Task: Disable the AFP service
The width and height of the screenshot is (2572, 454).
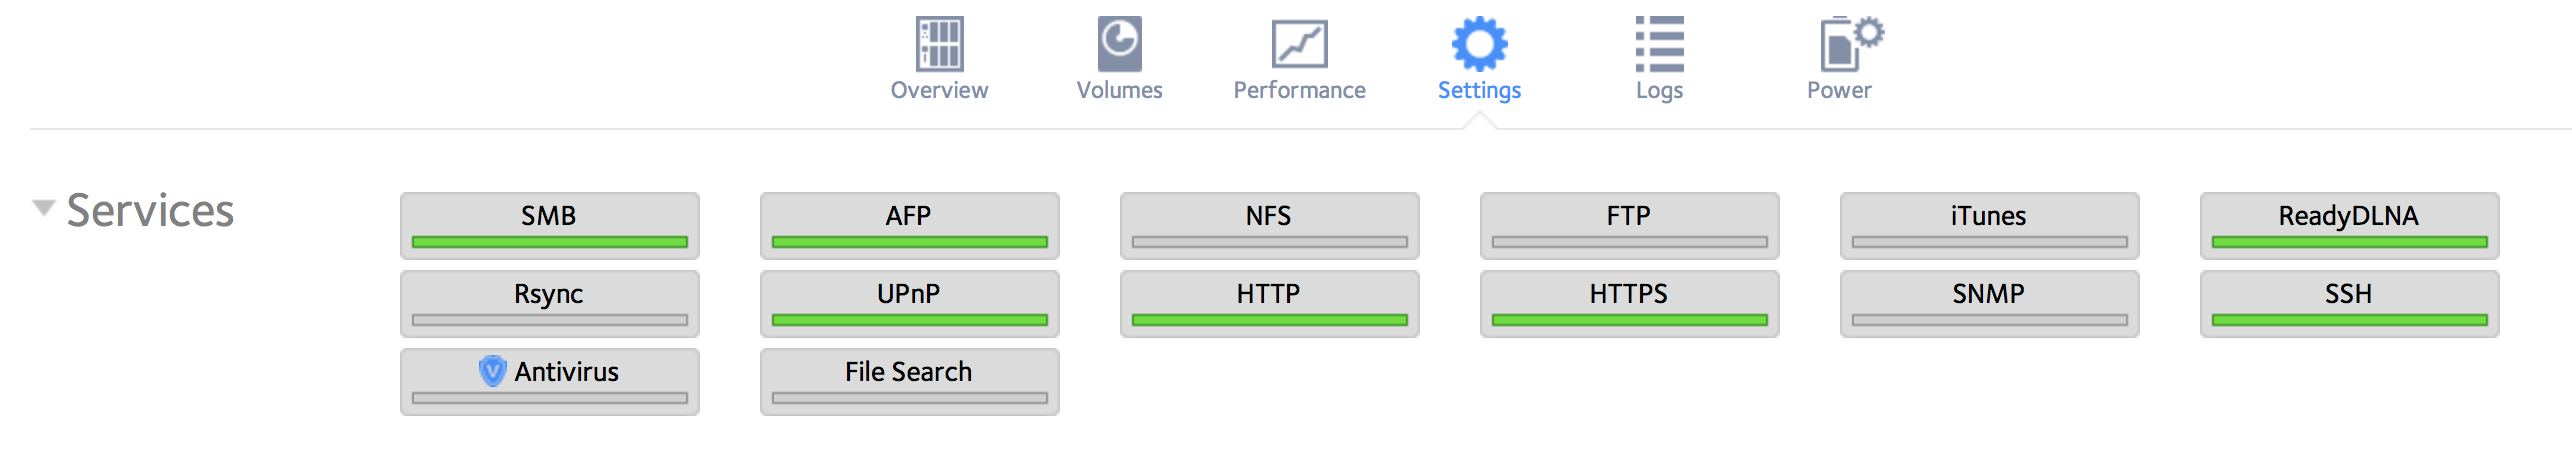Action: 909,225
